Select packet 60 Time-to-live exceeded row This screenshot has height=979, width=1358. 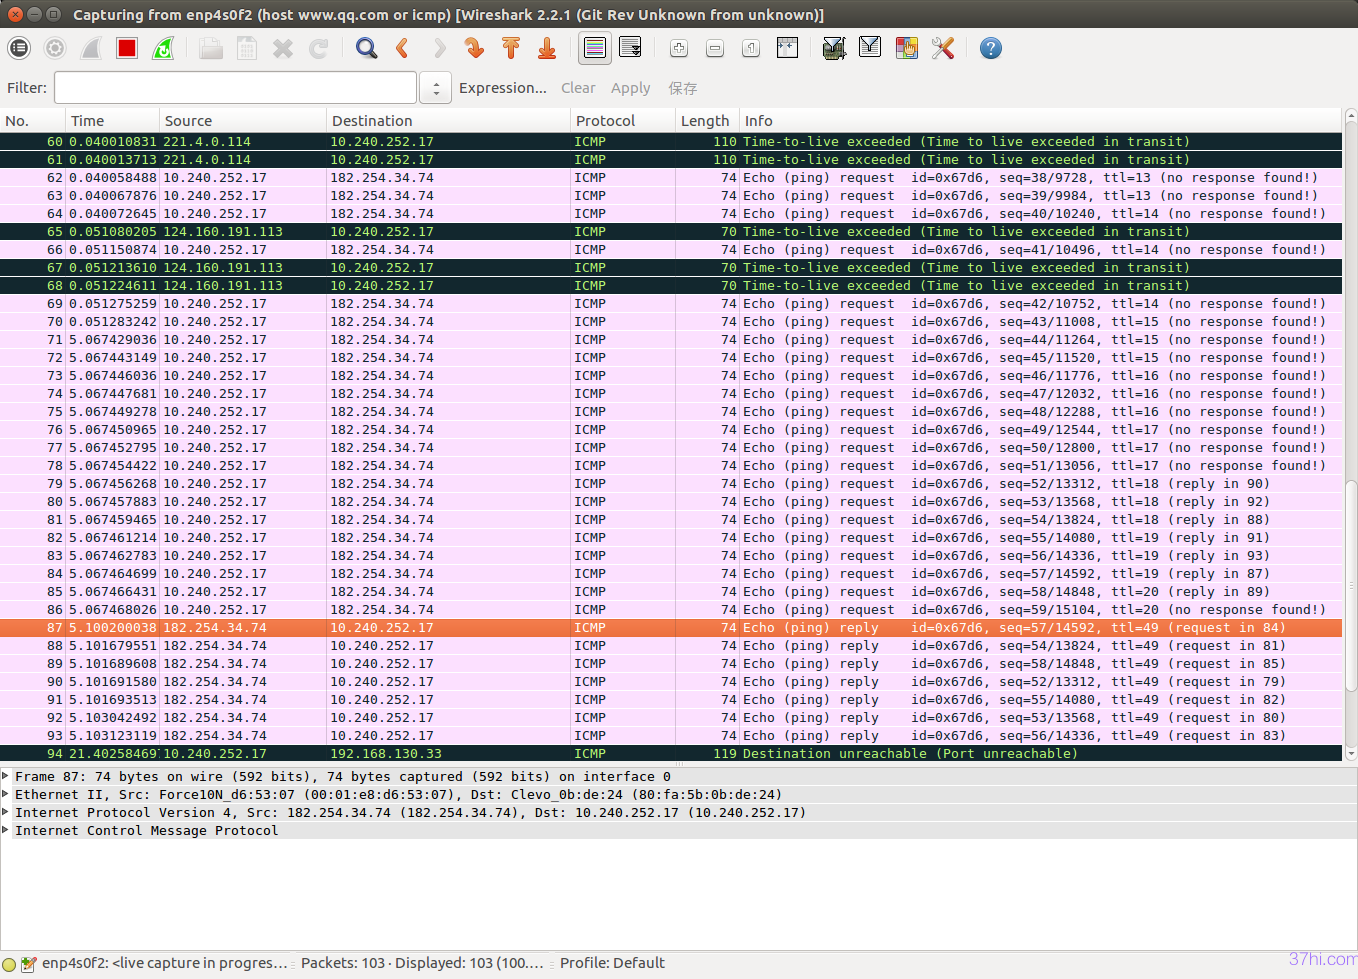[x=671, y=141]
